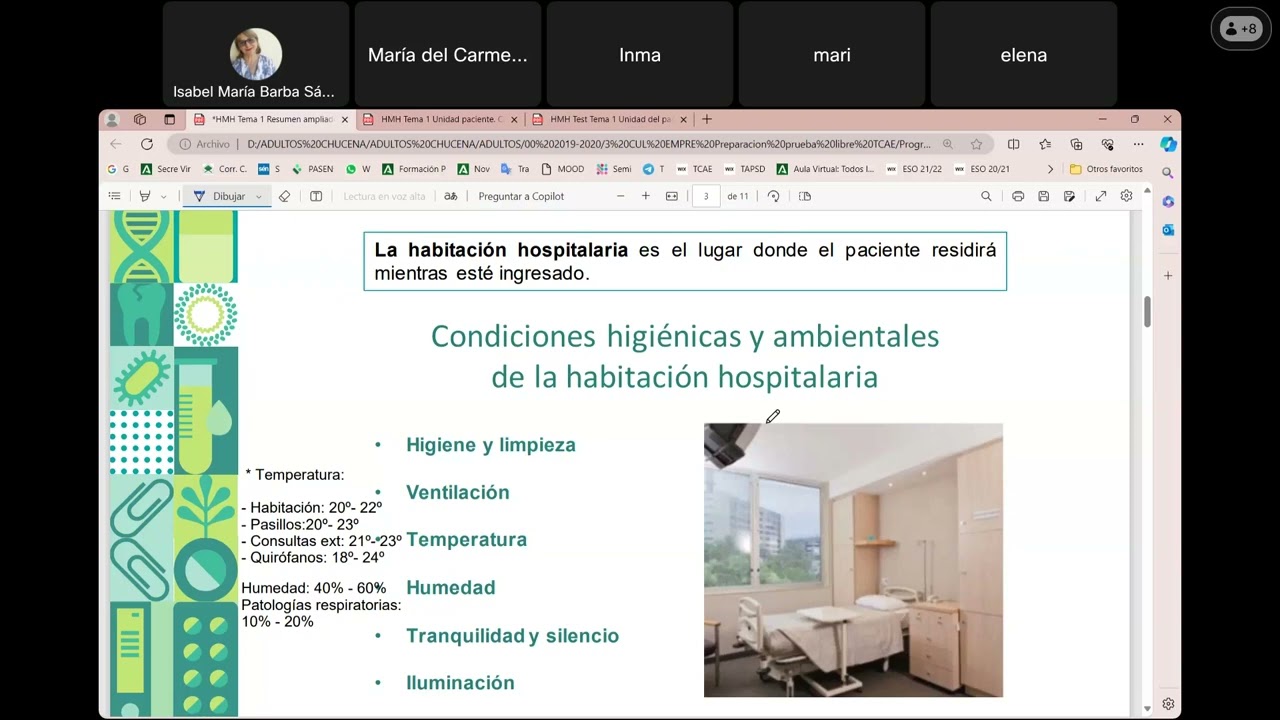Reload the page with refresh button
Viewport: 1280px width, 720px height.
[147, 144]
